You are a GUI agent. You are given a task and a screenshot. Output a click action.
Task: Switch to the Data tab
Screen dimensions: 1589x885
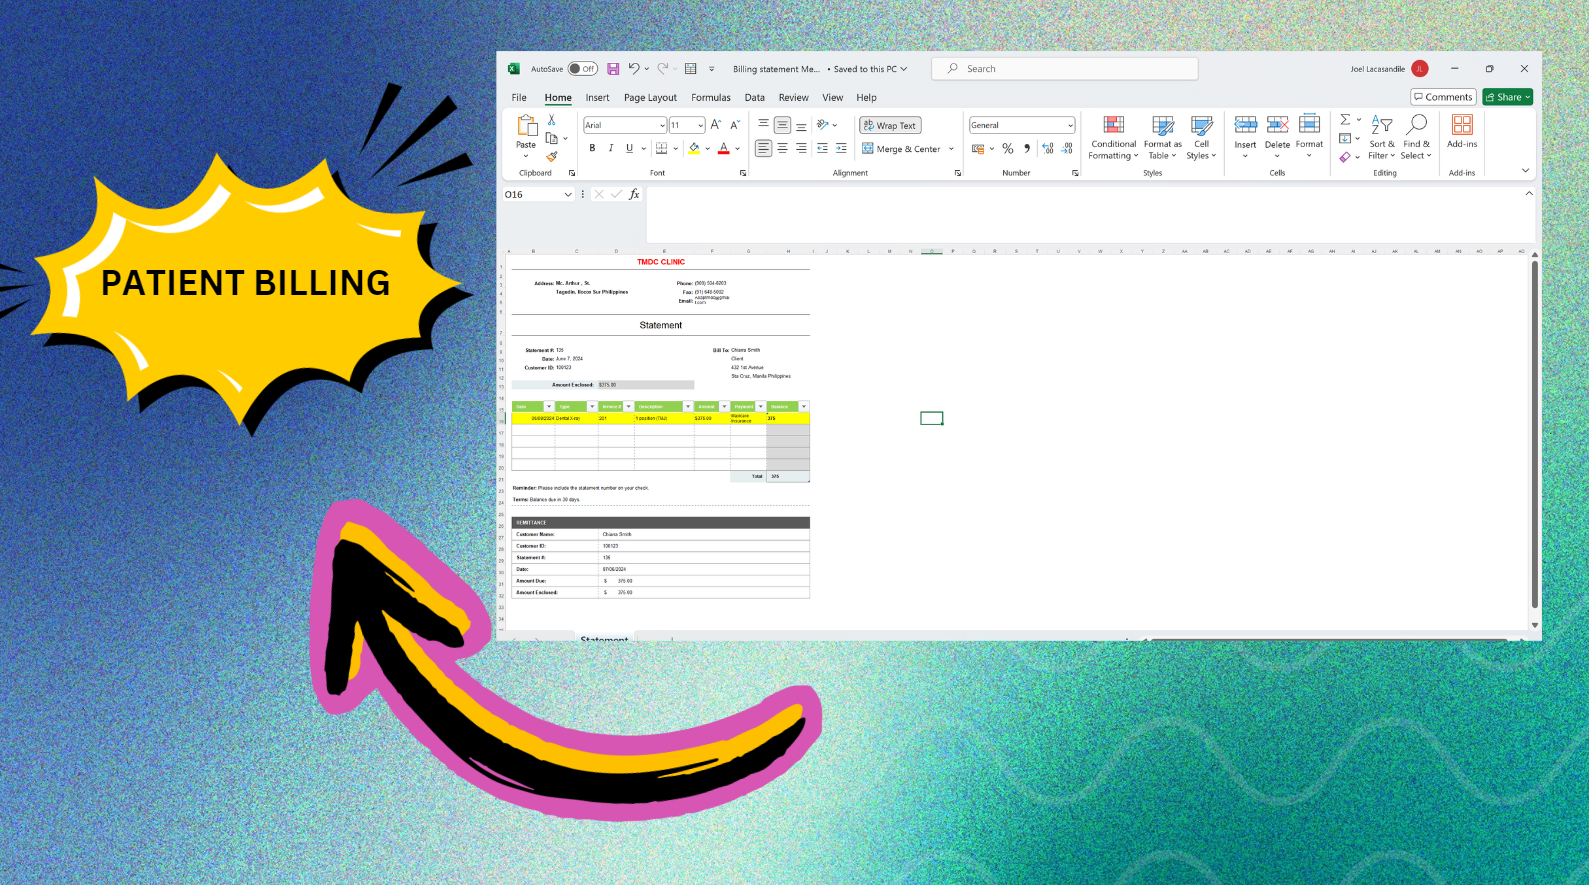click(x=755, y=97)
